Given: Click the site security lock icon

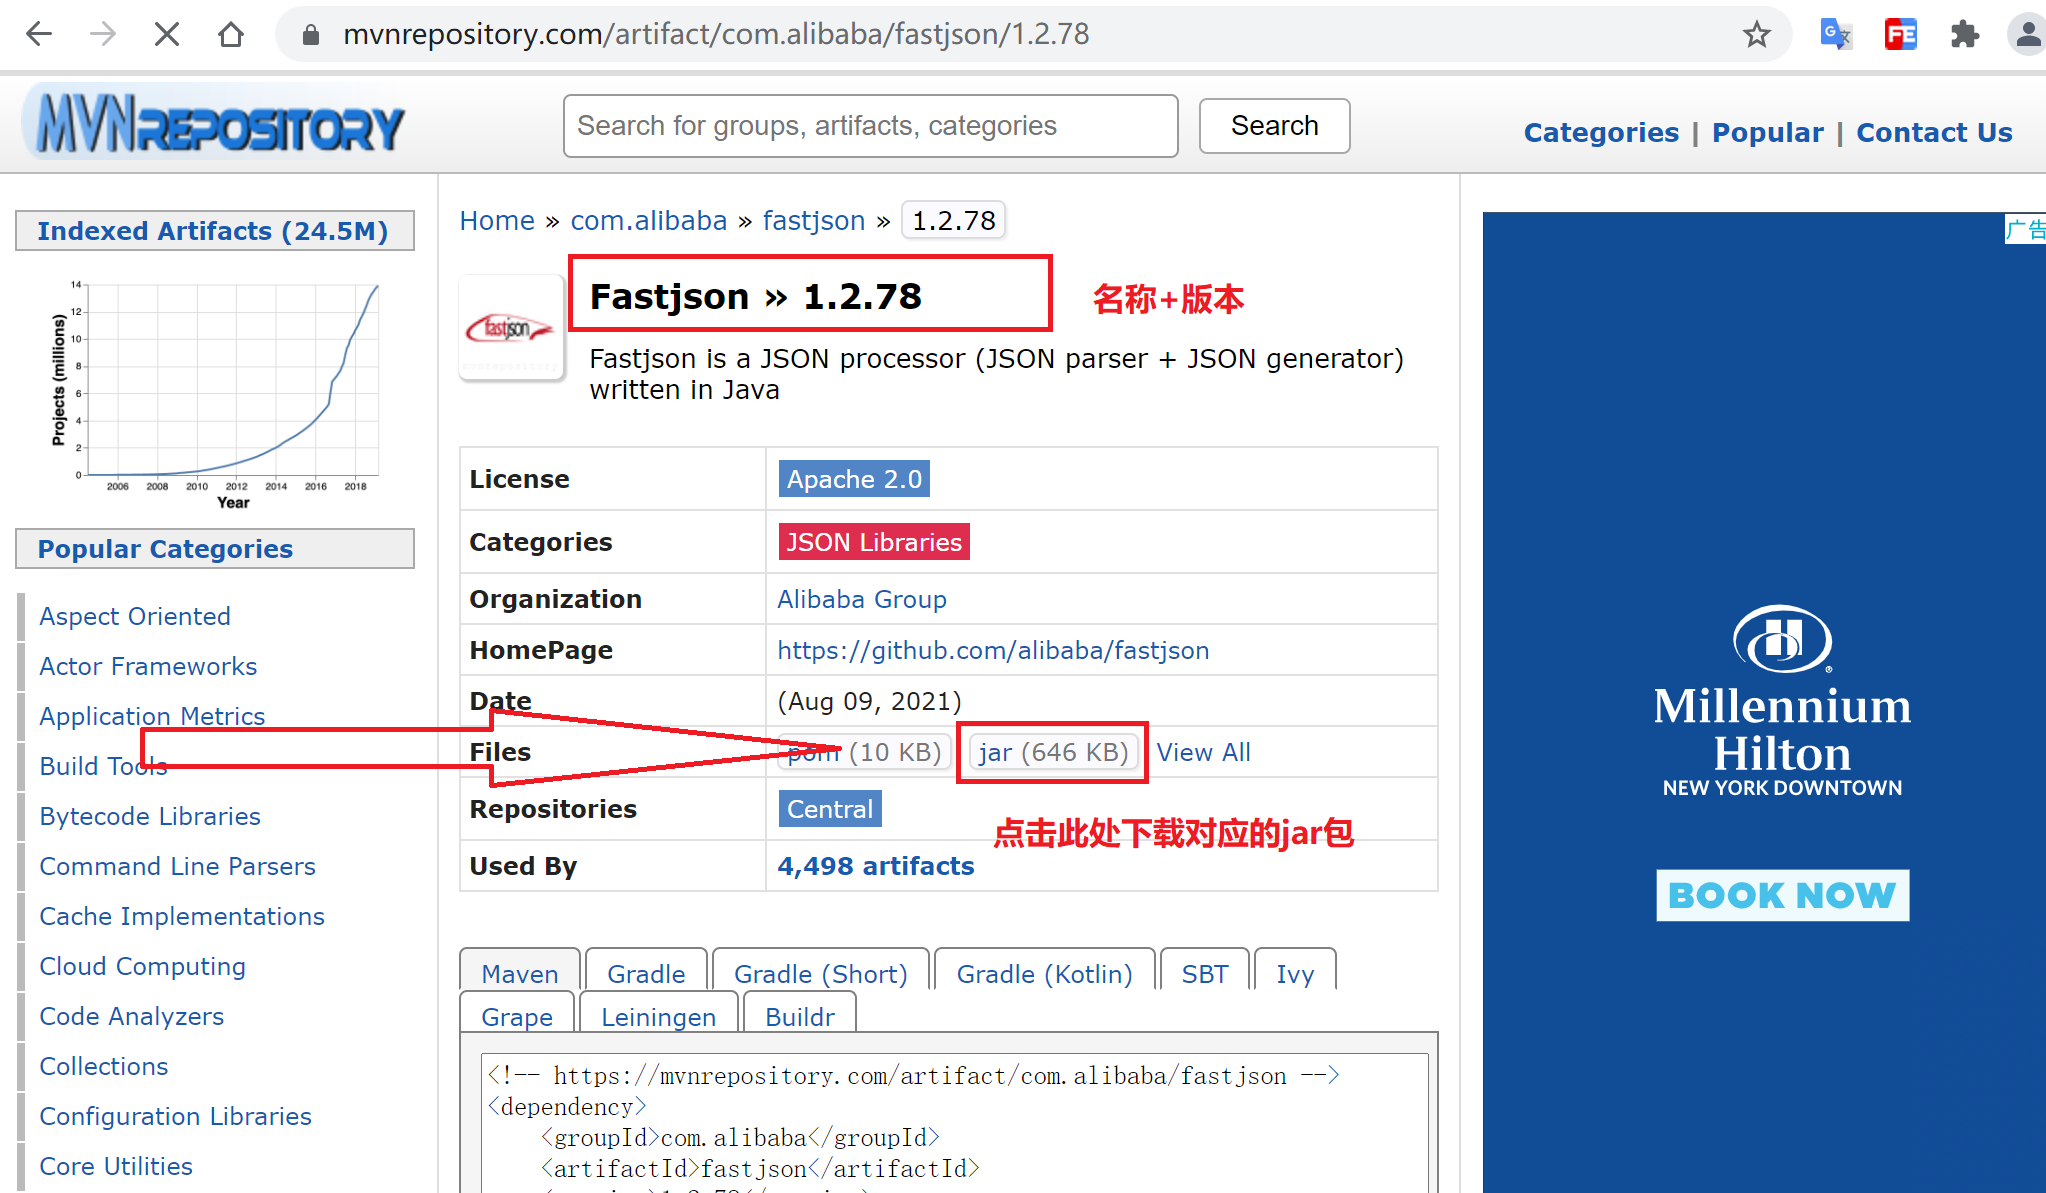Looking at the screenshot, I should tap(310, 33).
